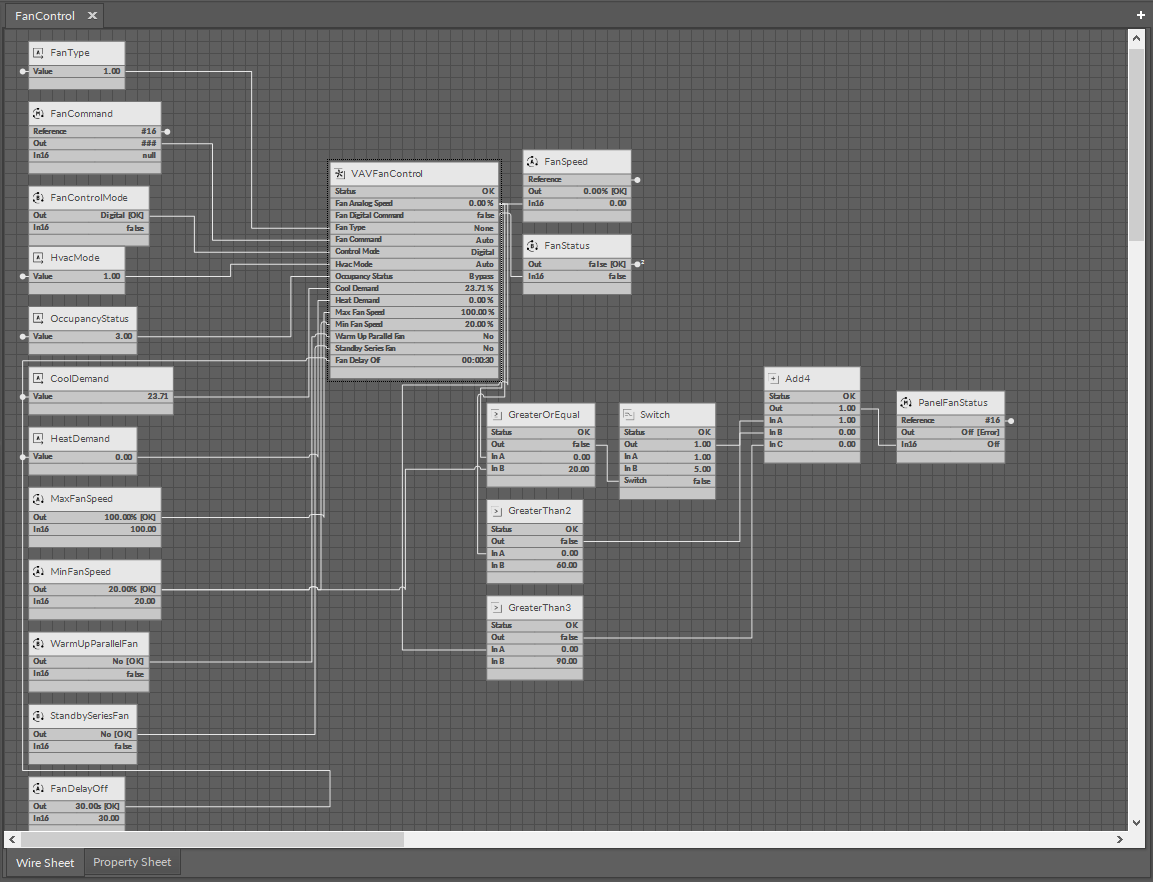Click the FanSpeed block icon

click(x=532, y=162)
